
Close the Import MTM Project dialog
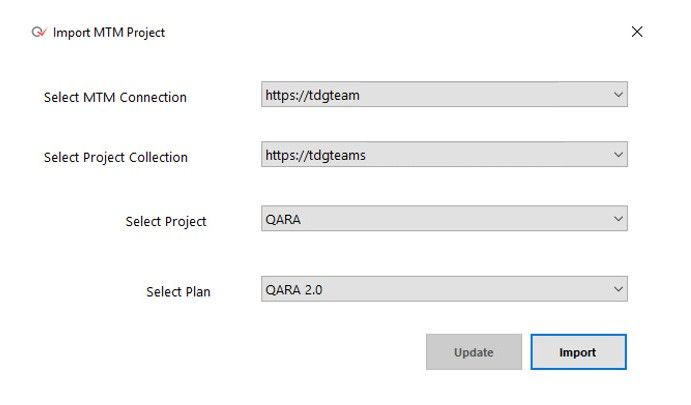pos(637,32)
